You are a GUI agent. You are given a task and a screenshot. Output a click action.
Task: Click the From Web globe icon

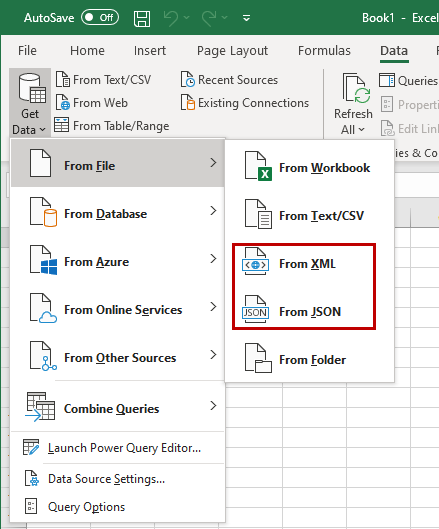pyautogui.click(x=63, y=102)
